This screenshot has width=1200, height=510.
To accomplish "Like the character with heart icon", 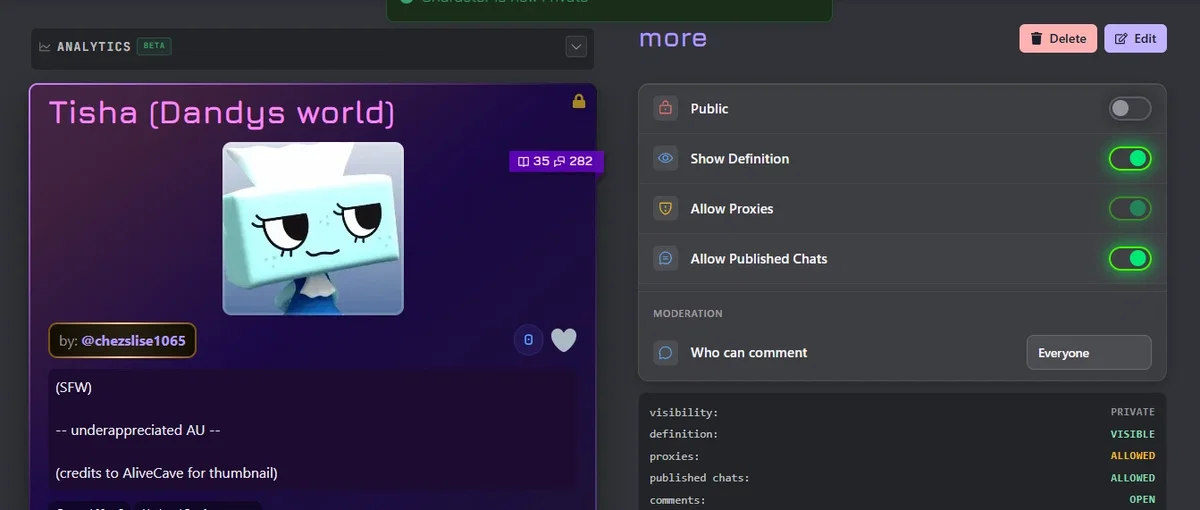I will point(564,341).
